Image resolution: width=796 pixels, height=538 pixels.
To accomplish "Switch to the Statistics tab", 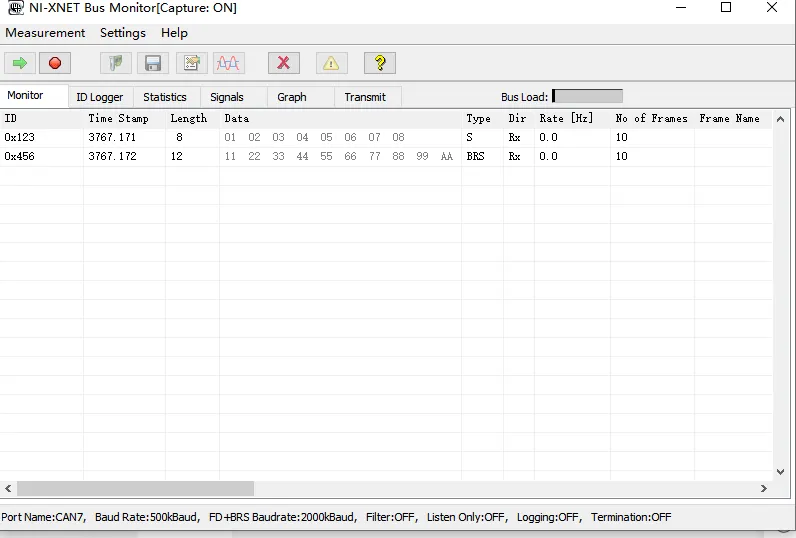I will [167, 97].
